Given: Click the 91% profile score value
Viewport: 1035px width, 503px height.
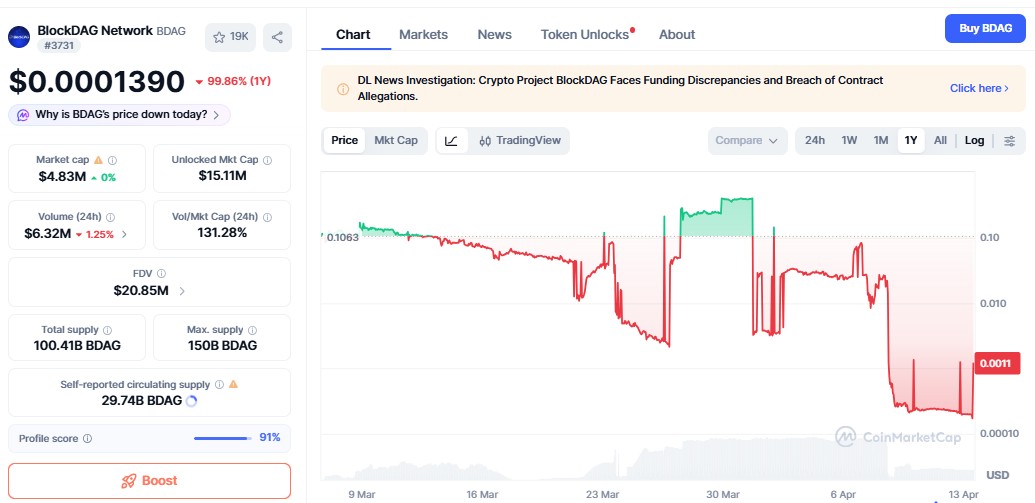Looking at the screenshot, I should click(270, 438).
